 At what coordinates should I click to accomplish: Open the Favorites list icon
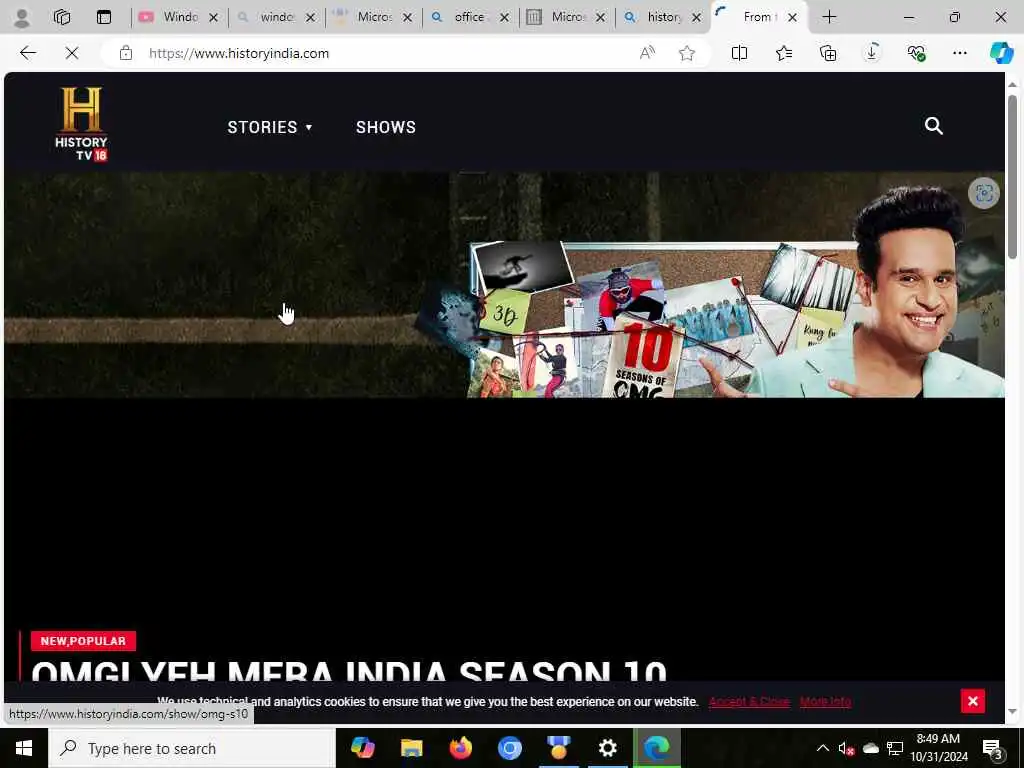pos(784,53)
